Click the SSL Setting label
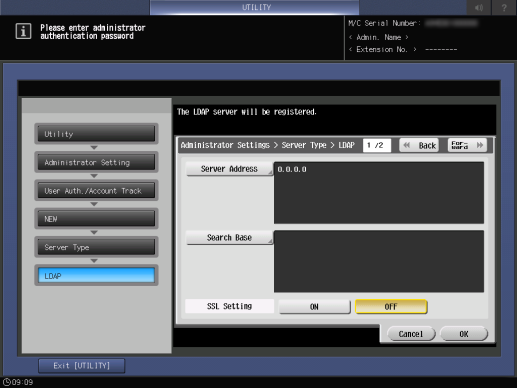The width and height of the screenshot is (517, 388). click(x=229, y=306)
